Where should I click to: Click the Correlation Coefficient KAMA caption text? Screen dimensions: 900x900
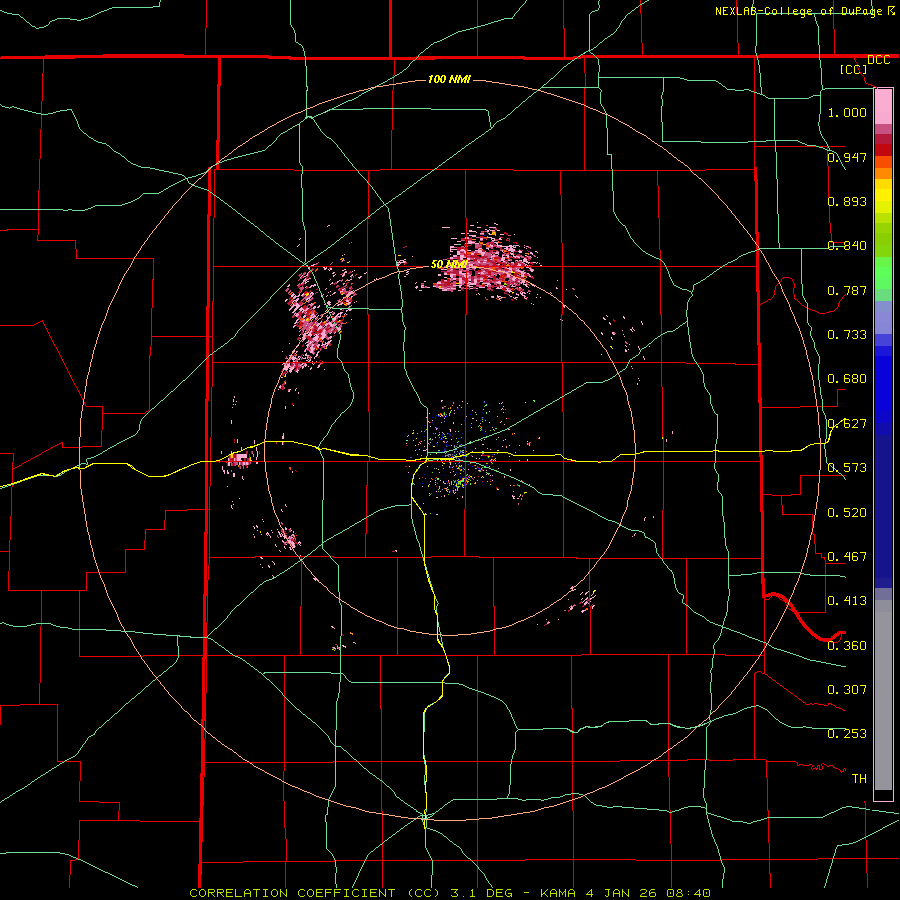point(450,893)
